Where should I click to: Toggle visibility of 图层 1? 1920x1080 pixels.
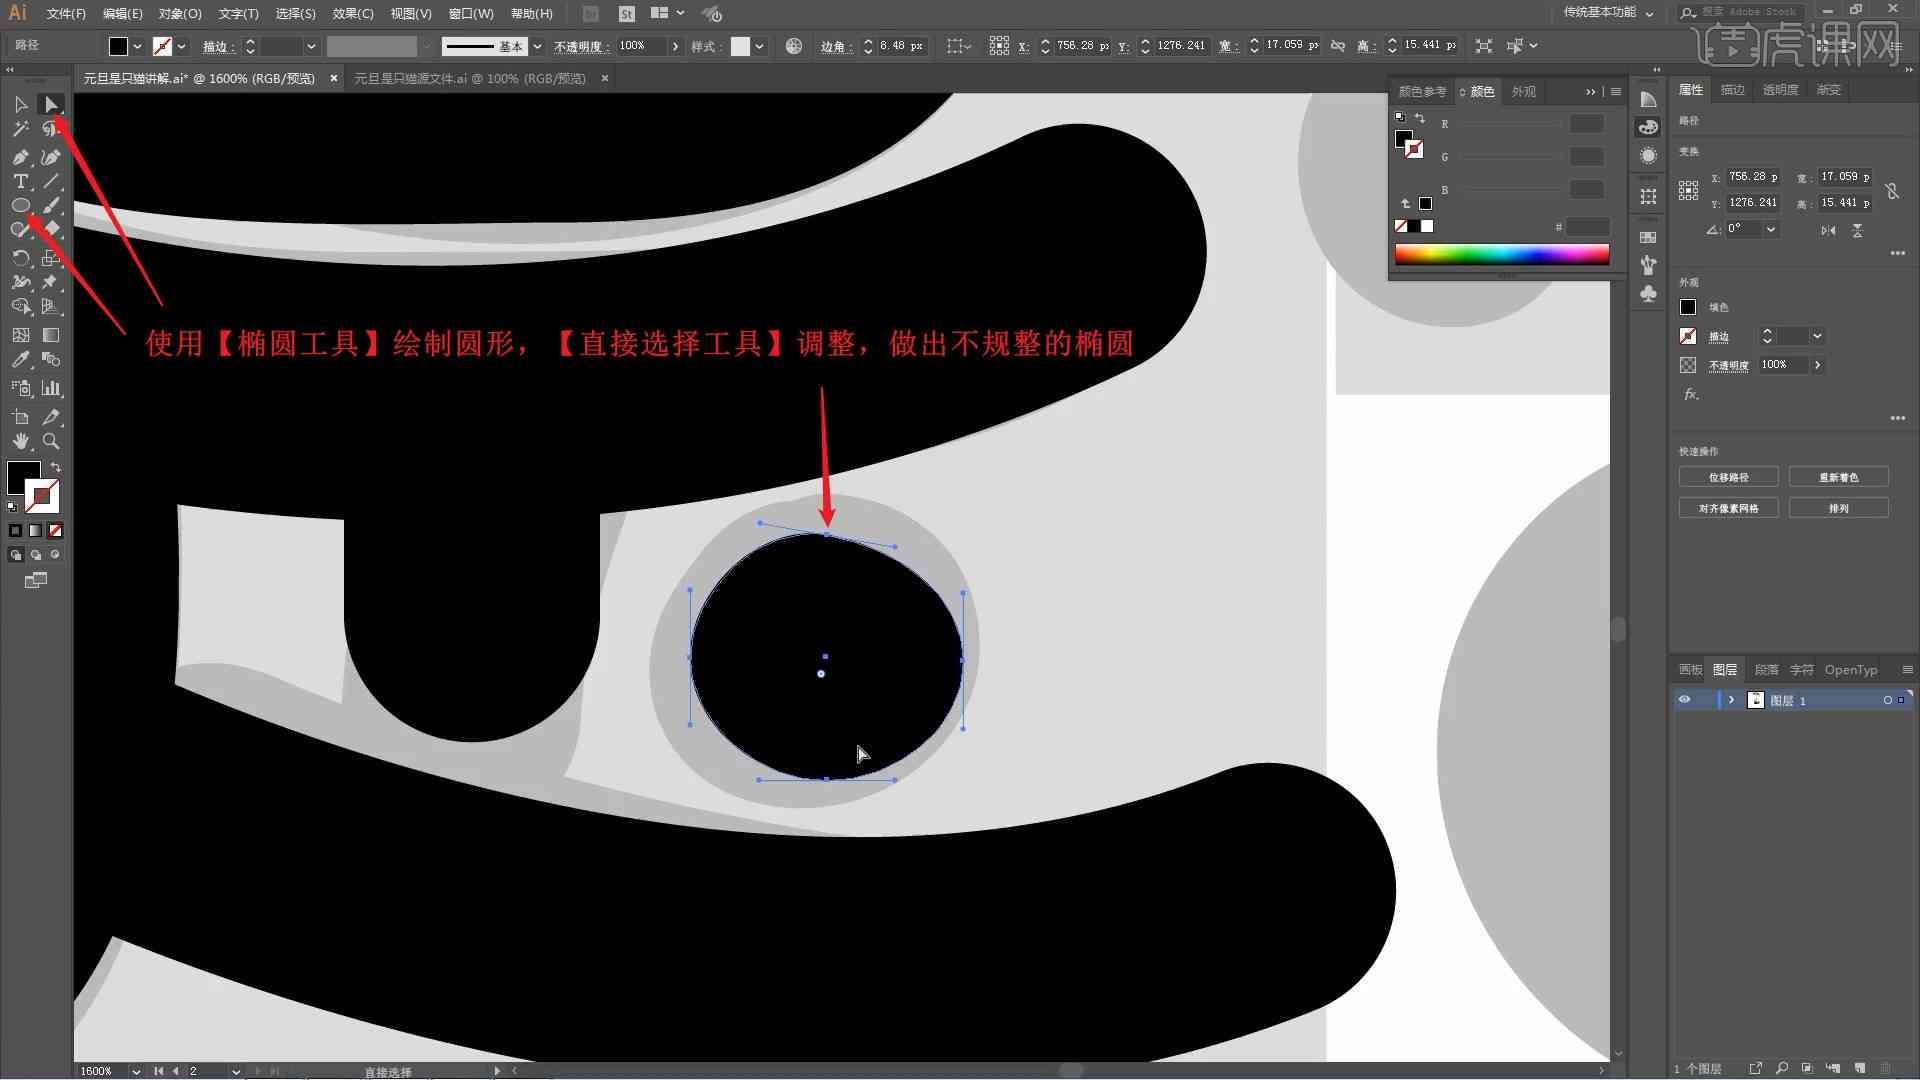(x=1687, y=700)
